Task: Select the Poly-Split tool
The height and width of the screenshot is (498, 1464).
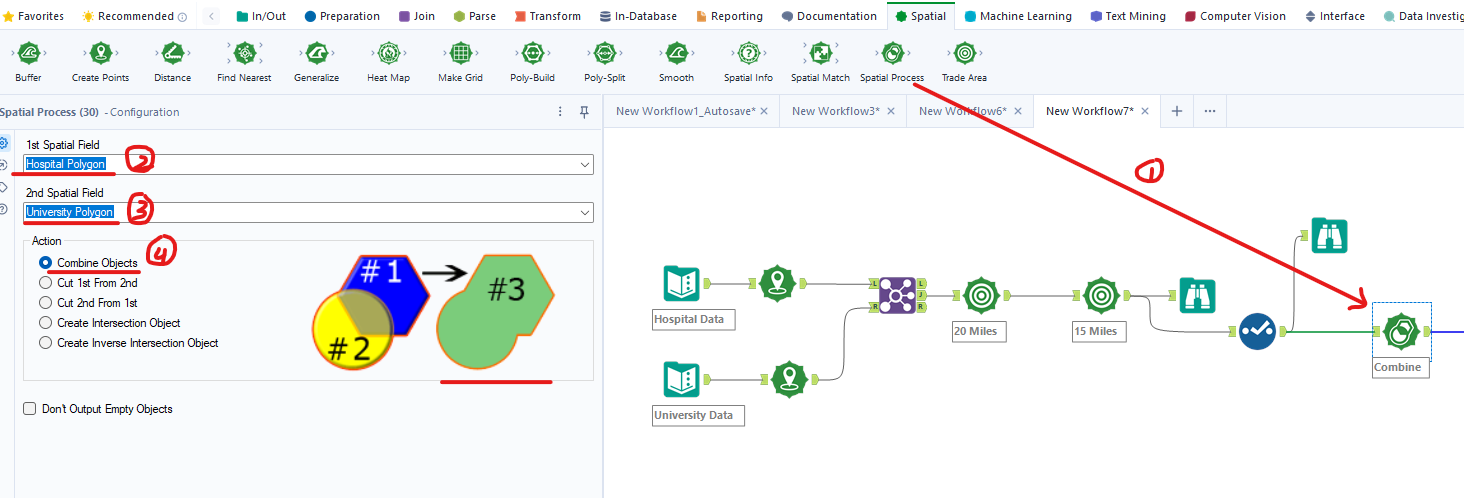Action: click(604, 61)
